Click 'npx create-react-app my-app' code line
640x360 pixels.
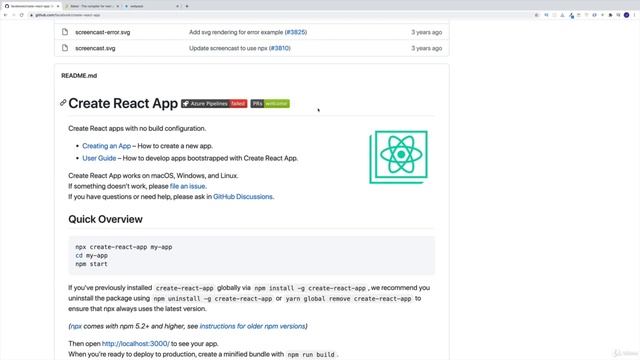[x=124, y=247]
